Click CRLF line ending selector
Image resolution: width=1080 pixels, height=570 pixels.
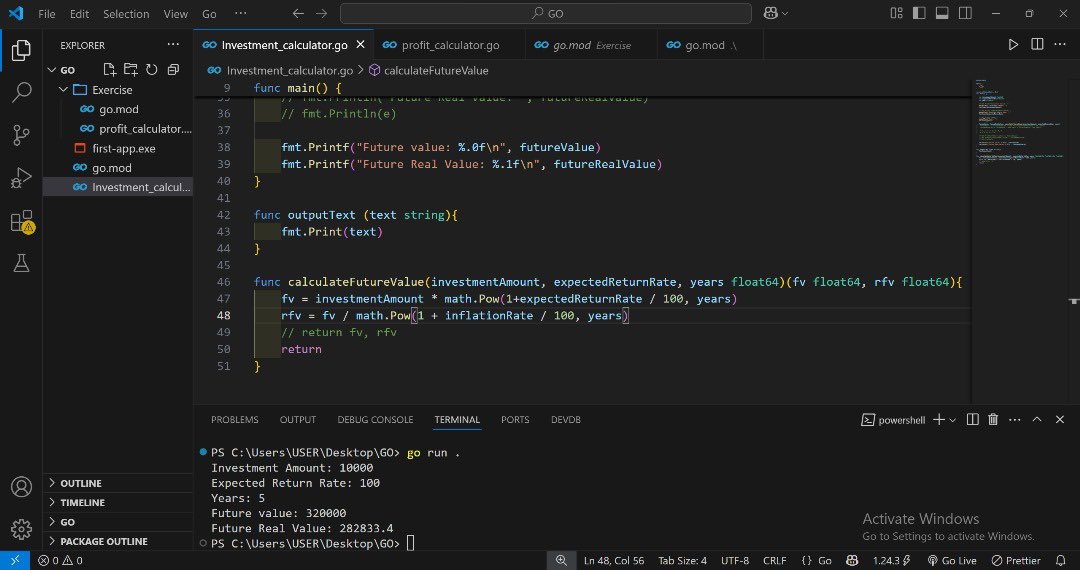[x=774, y=560]
